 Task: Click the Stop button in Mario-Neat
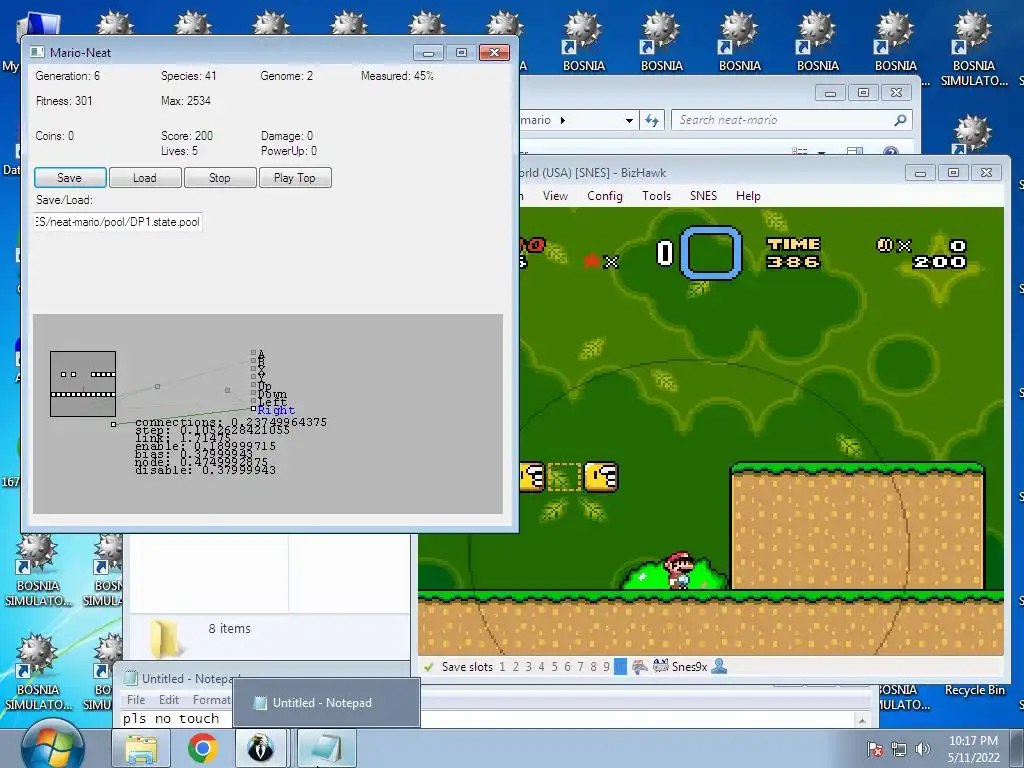220,178
